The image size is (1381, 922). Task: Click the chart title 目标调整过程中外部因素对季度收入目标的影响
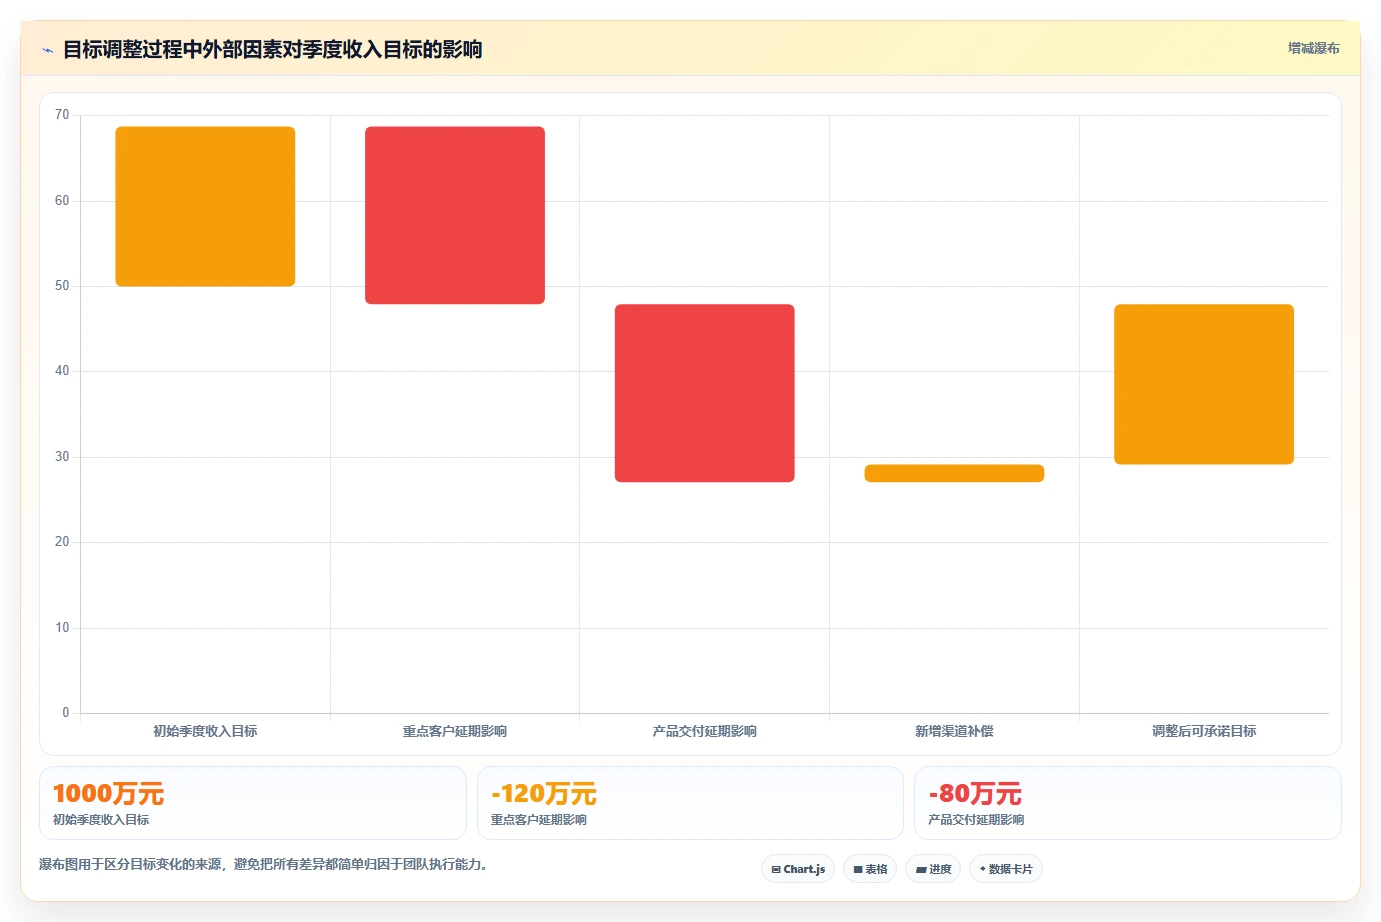click(272, 49)
